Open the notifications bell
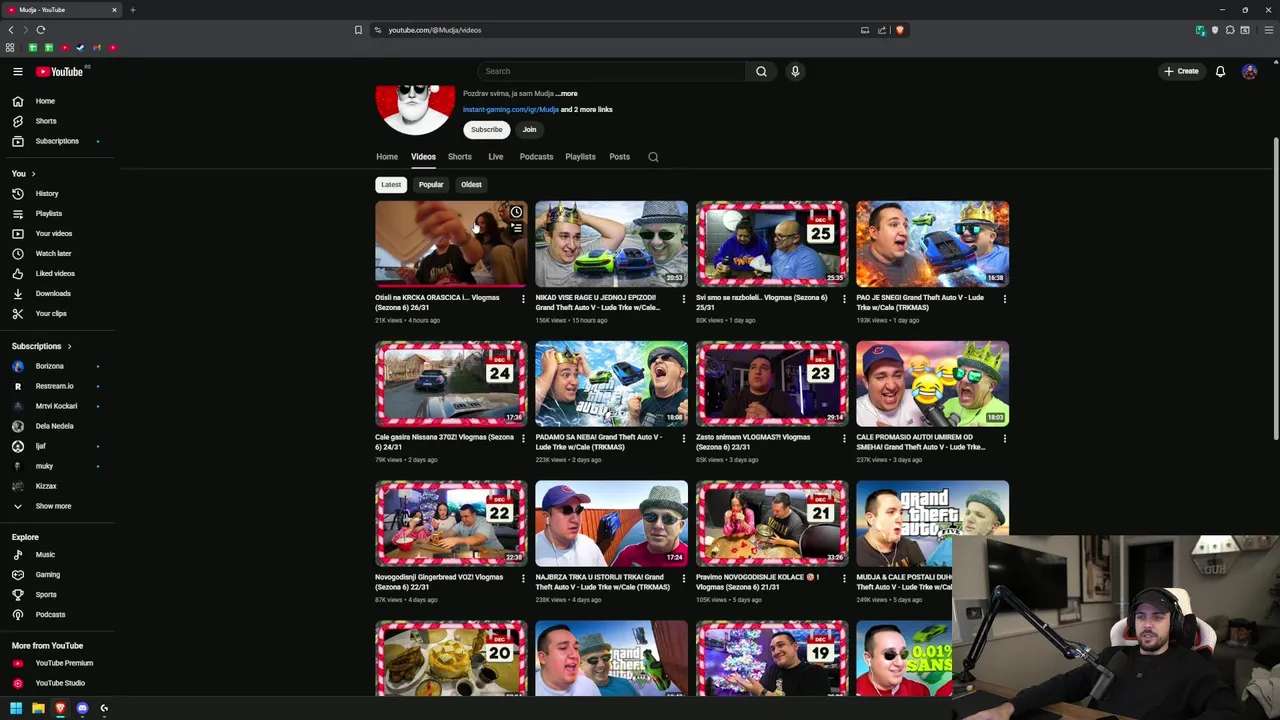The height and width of the screenshot is (720, 1280). [1220, 71]
